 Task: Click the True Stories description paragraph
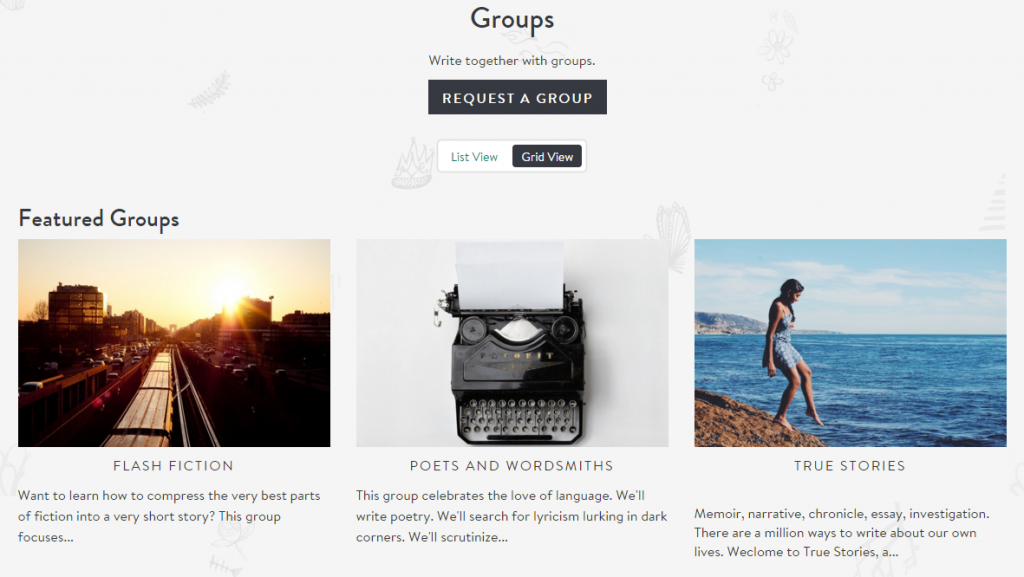[842, 533]
